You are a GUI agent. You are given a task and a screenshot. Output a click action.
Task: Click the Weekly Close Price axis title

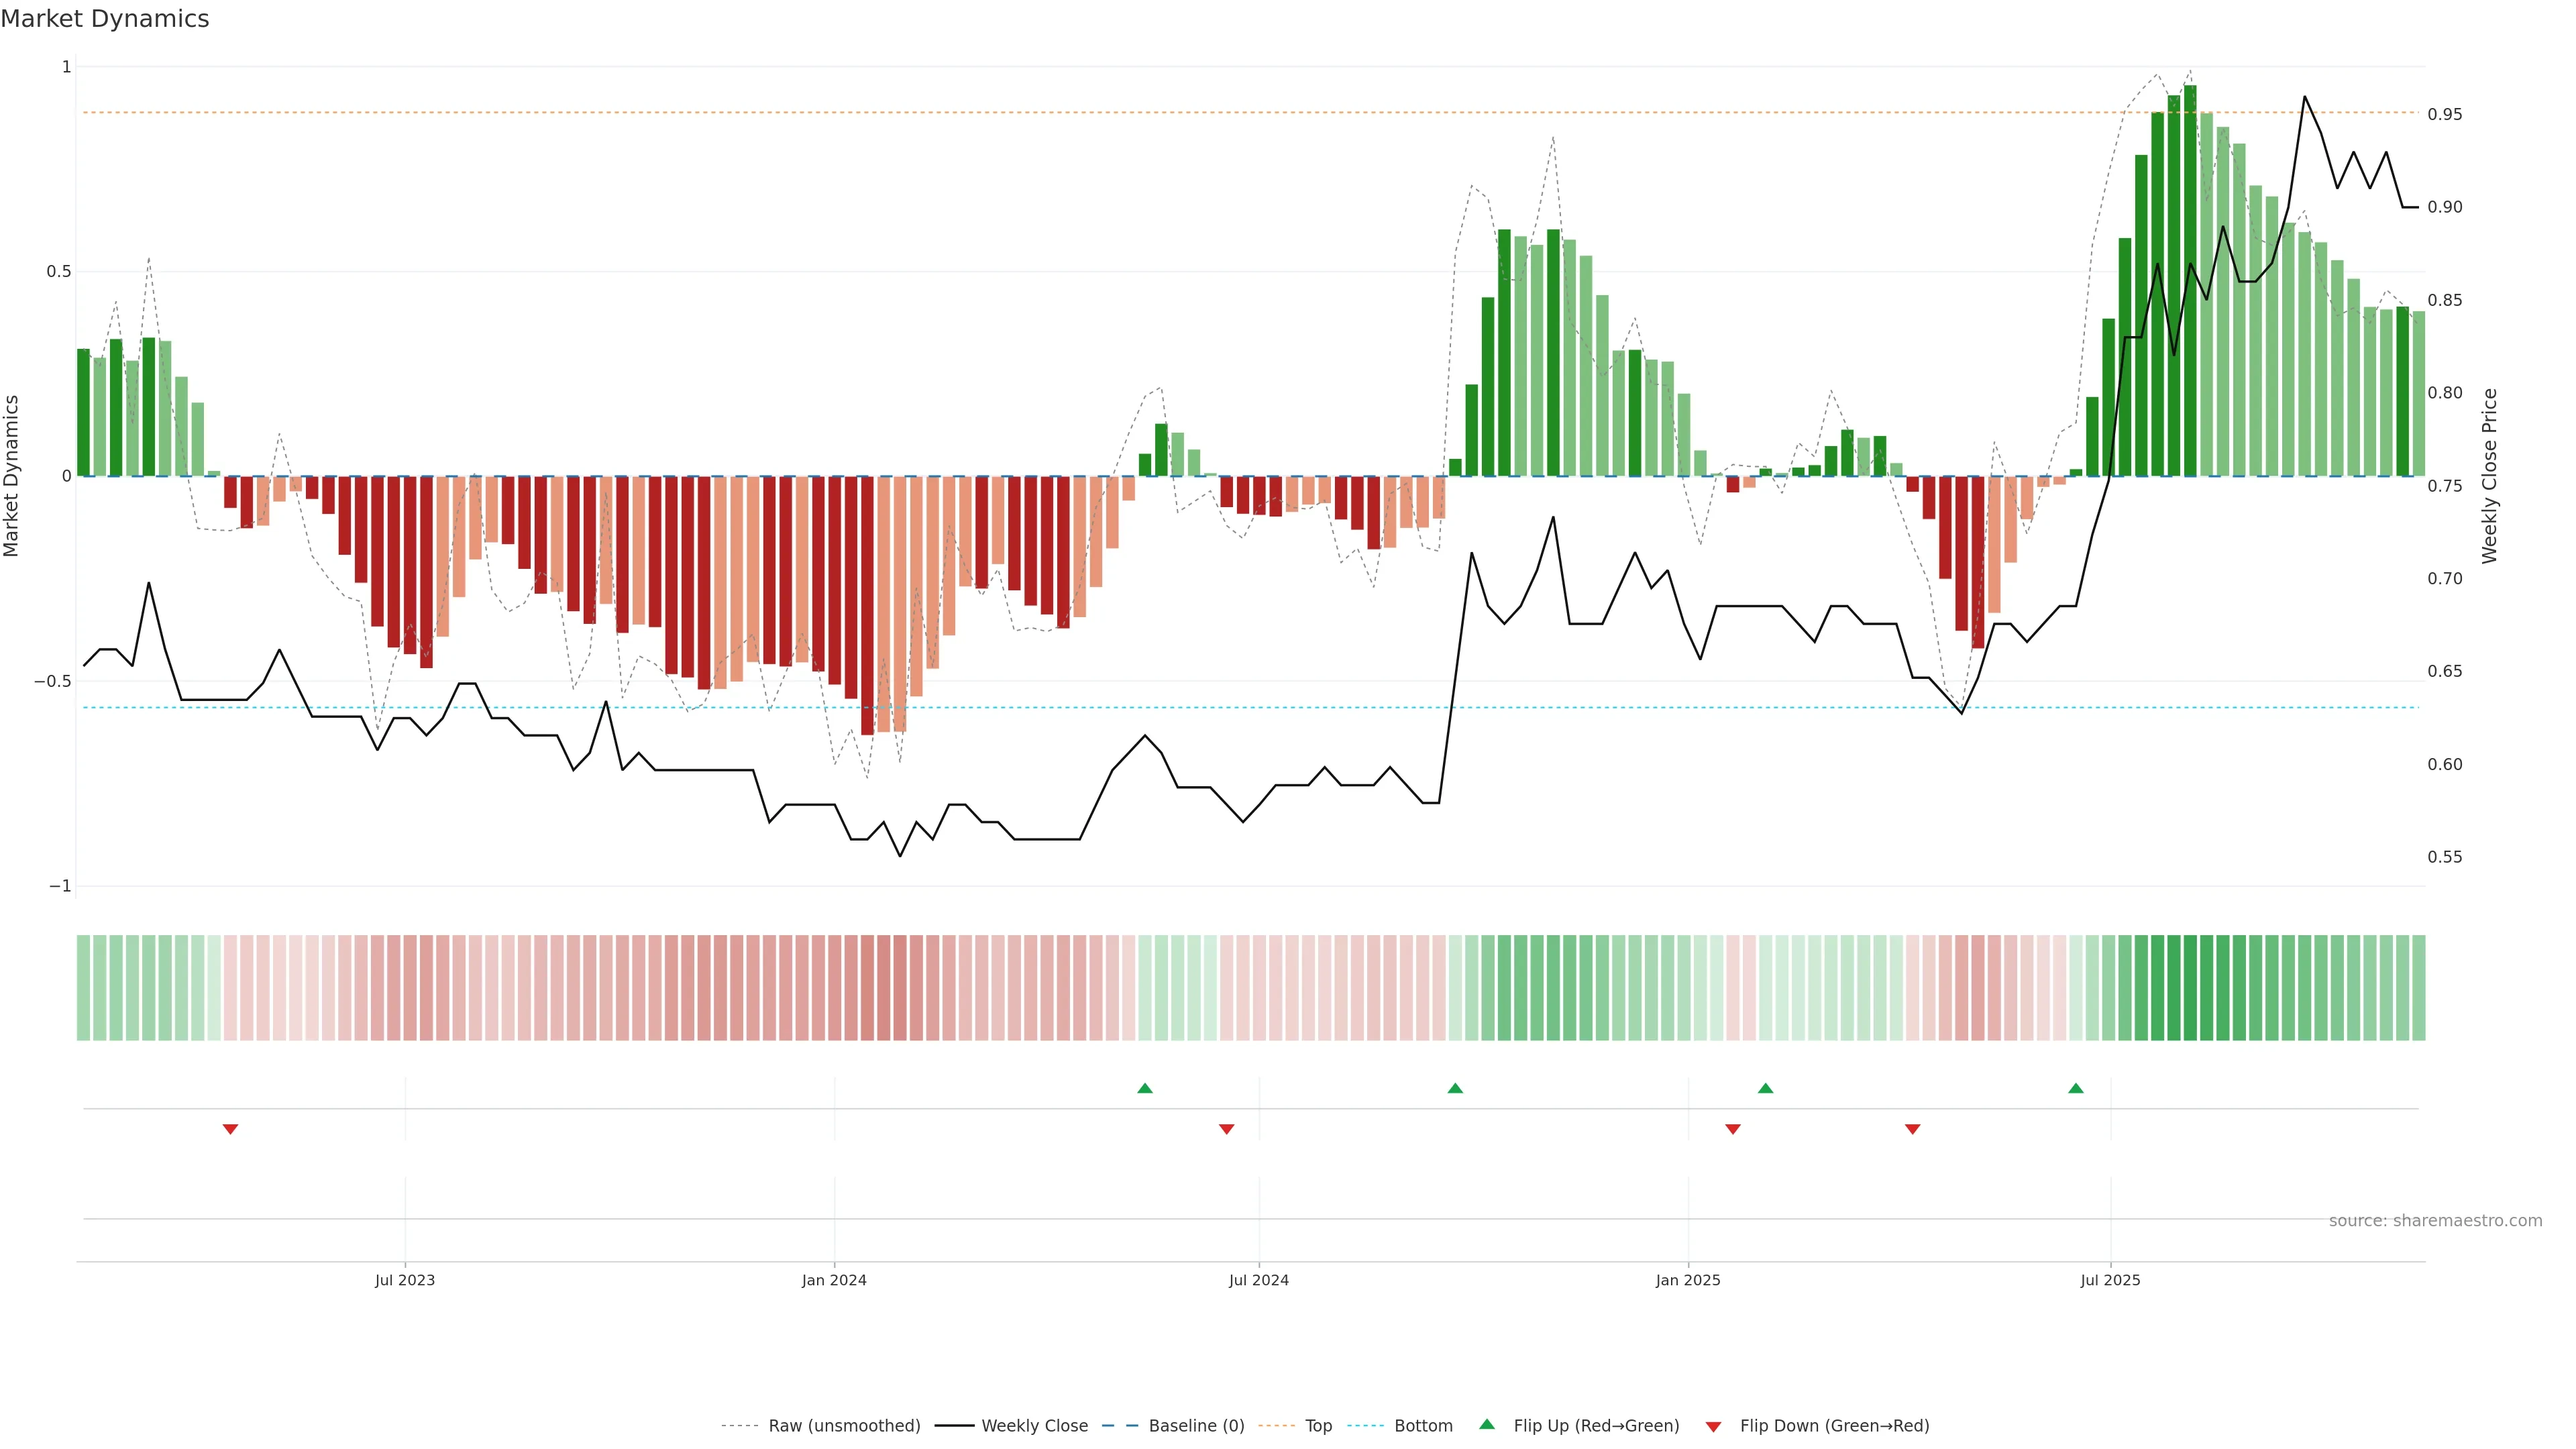tap(2489, 476)
